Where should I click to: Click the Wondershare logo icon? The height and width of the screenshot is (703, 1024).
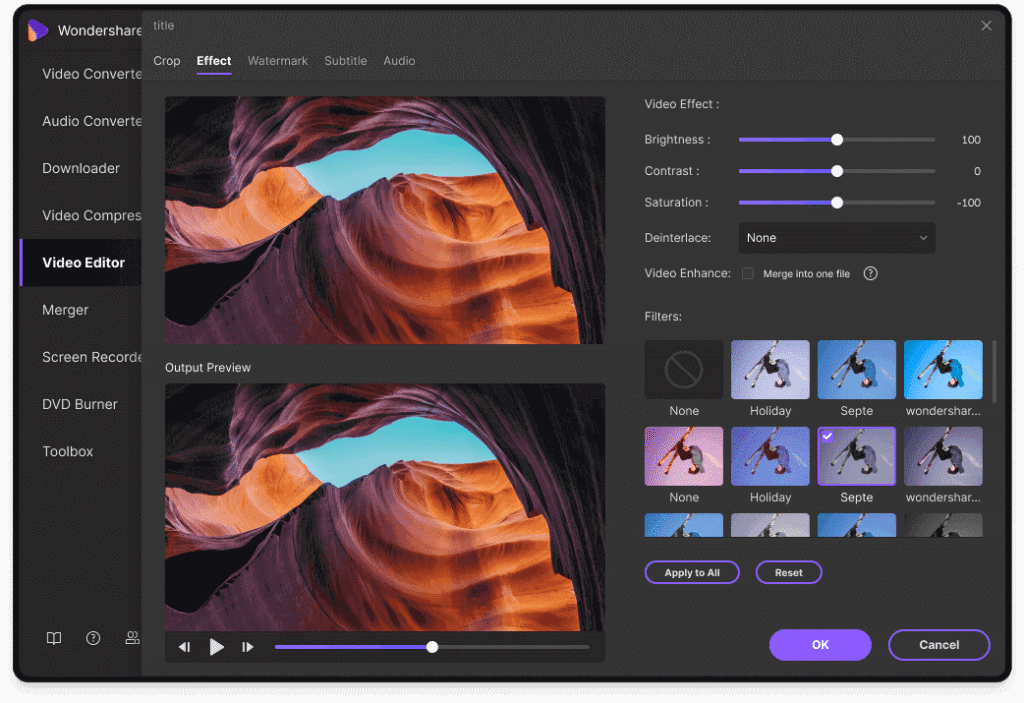38,30
